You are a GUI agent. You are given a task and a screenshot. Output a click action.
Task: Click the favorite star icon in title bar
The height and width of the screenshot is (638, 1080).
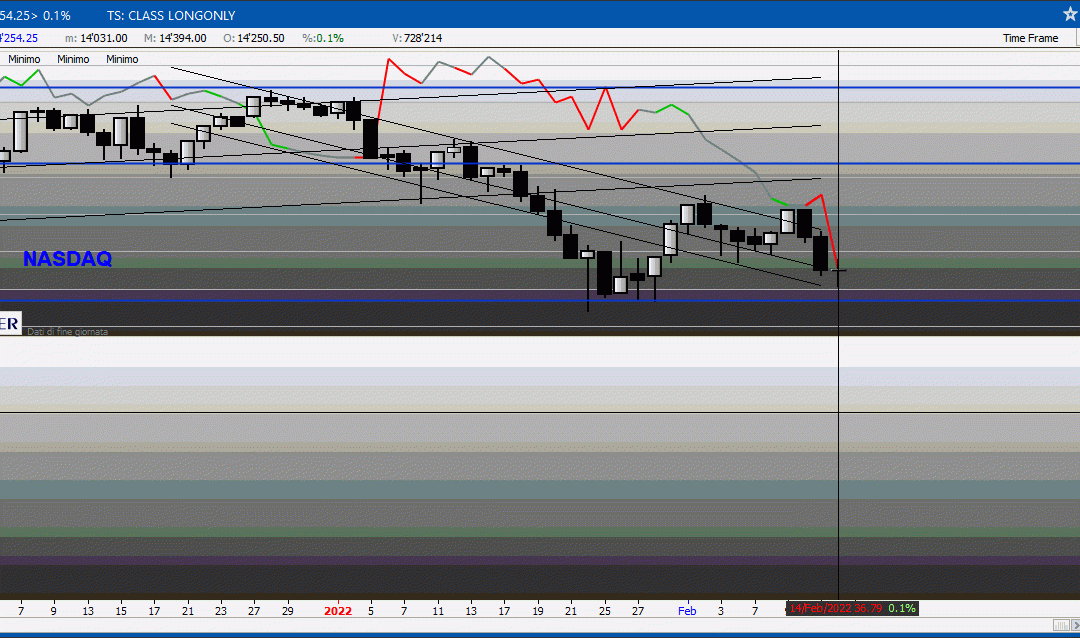click(x=1070, y=14)
